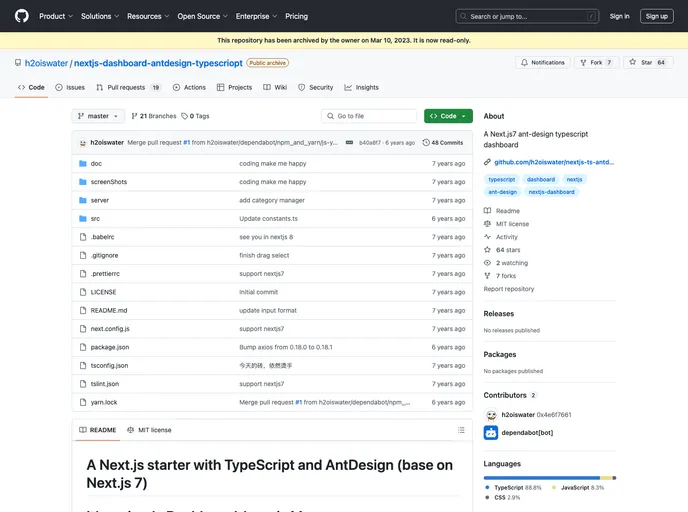Image resolution: width=688 pixels, height=512 pixels.
Task: Expand the Product menu
Action: 56,16
